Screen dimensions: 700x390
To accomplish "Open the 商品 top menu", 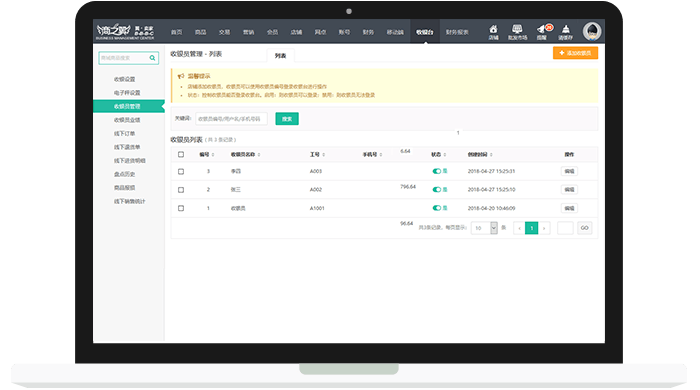I will point(200,32).
